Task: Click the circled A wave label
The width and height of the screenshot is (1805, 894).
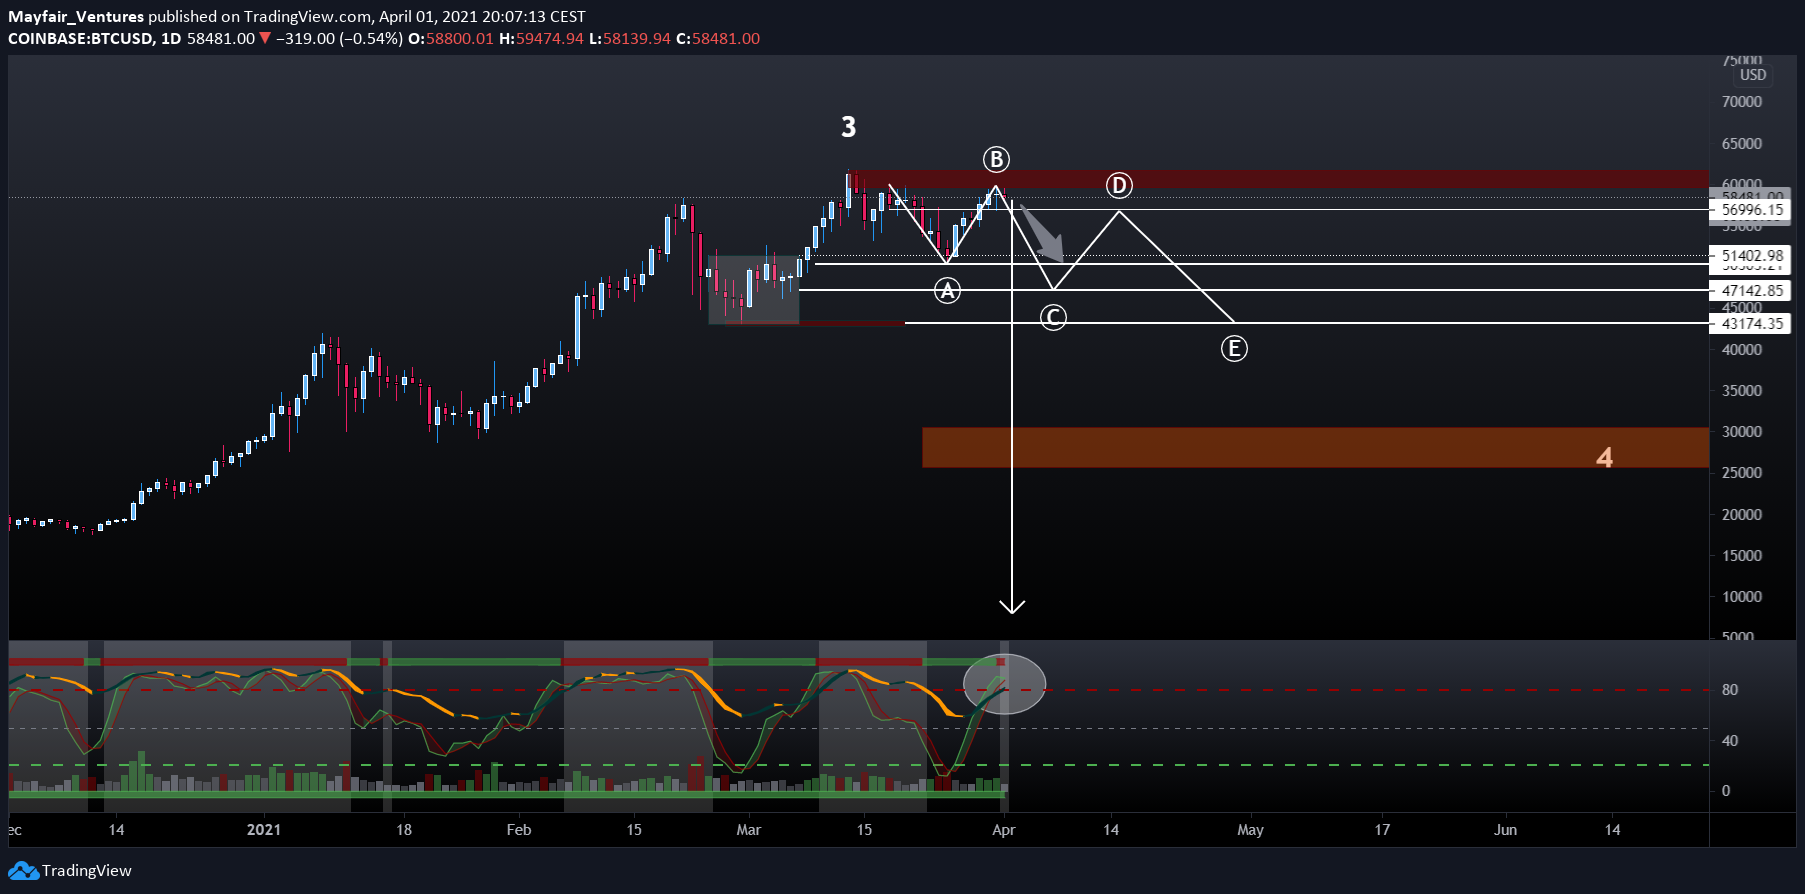Action: [947, 291]
